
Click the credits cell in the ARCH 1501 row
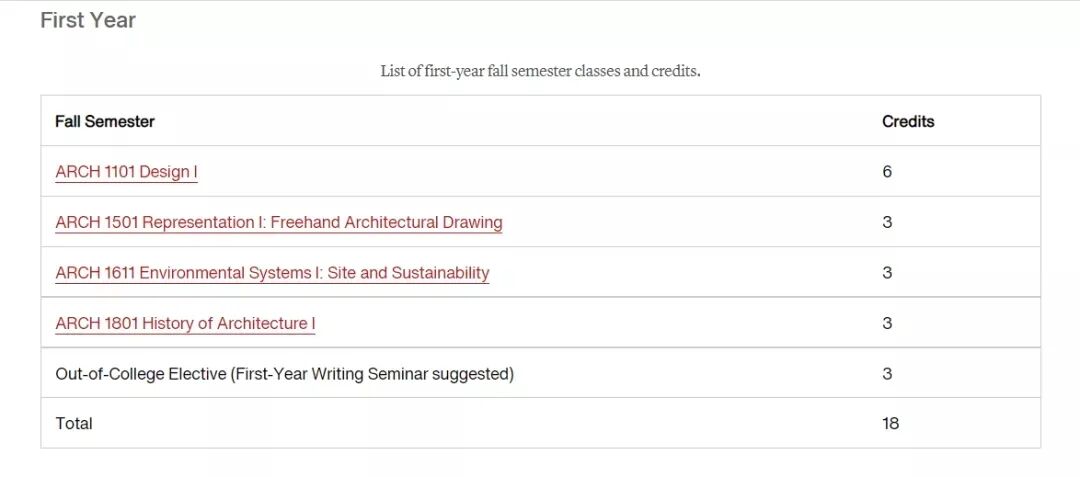[x=886, y=222]
